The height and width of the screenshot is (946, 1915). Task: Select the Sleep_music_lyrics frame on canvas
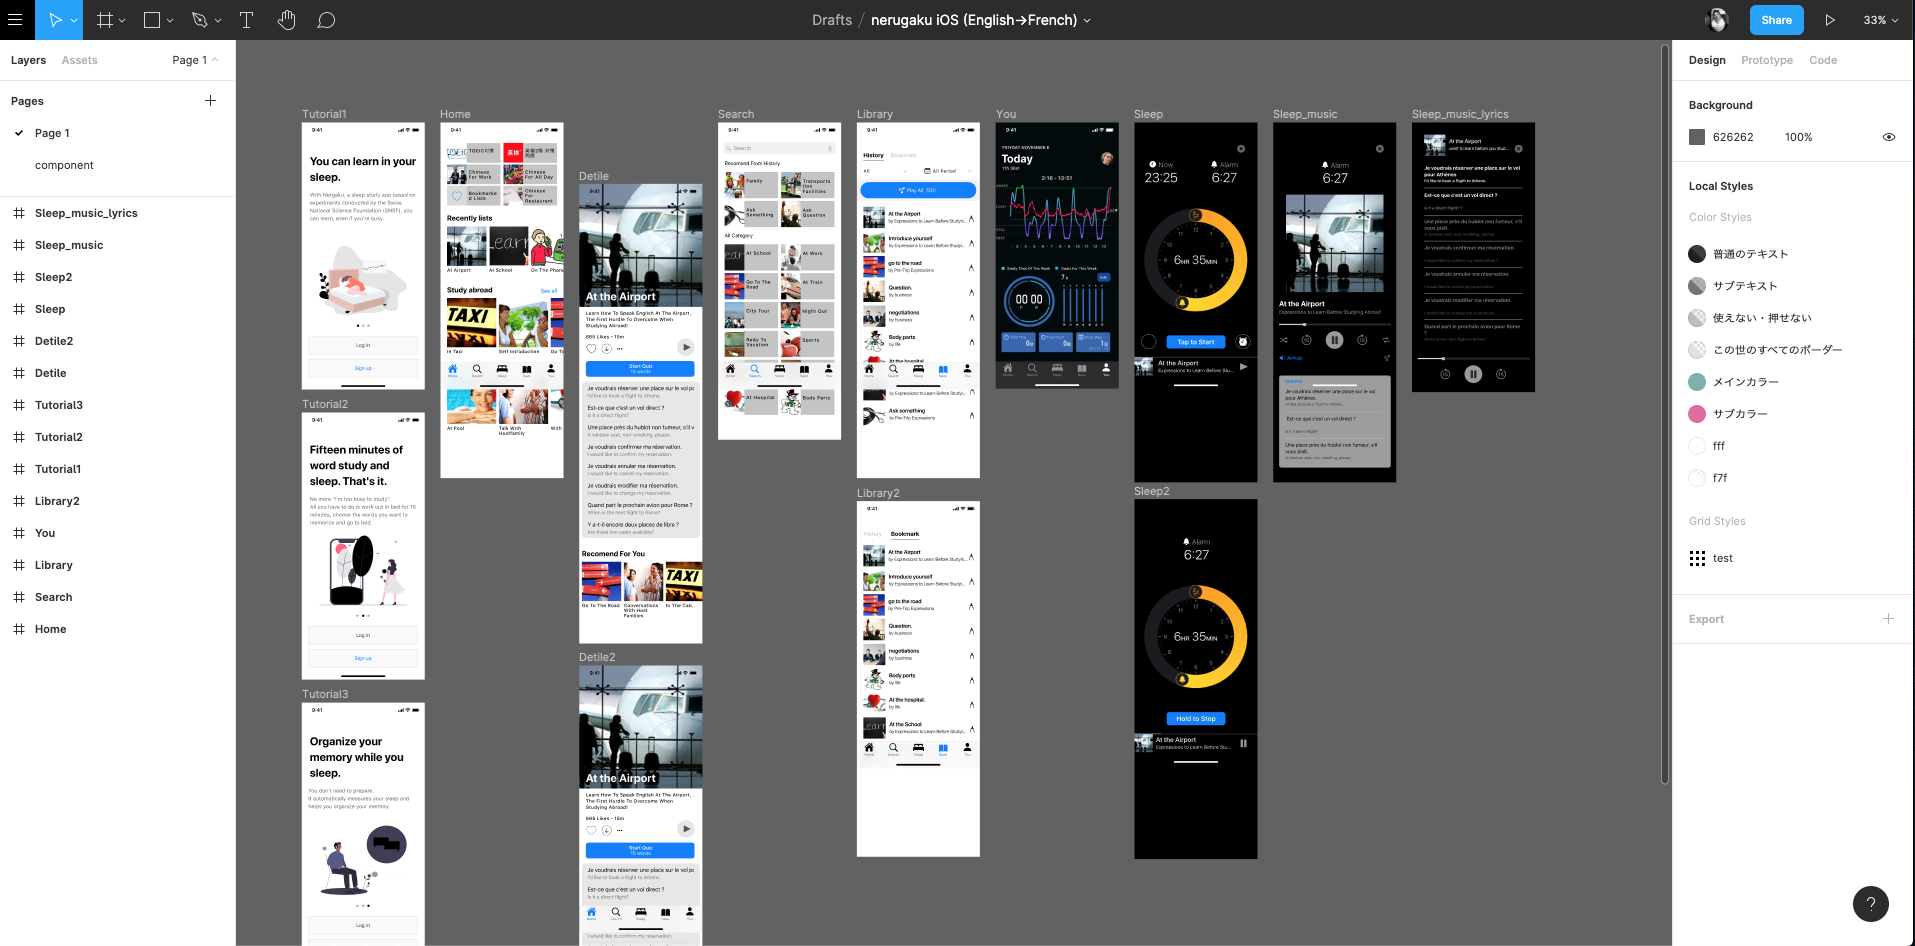pos(1473,257)
